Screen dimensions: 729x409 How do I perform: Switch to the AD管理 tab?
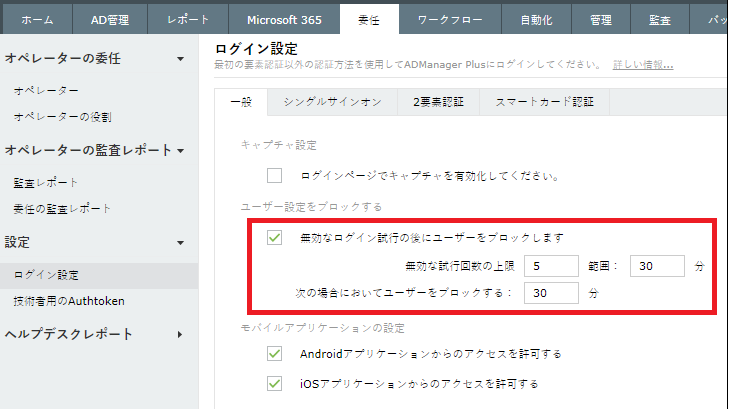pos(110,20)
